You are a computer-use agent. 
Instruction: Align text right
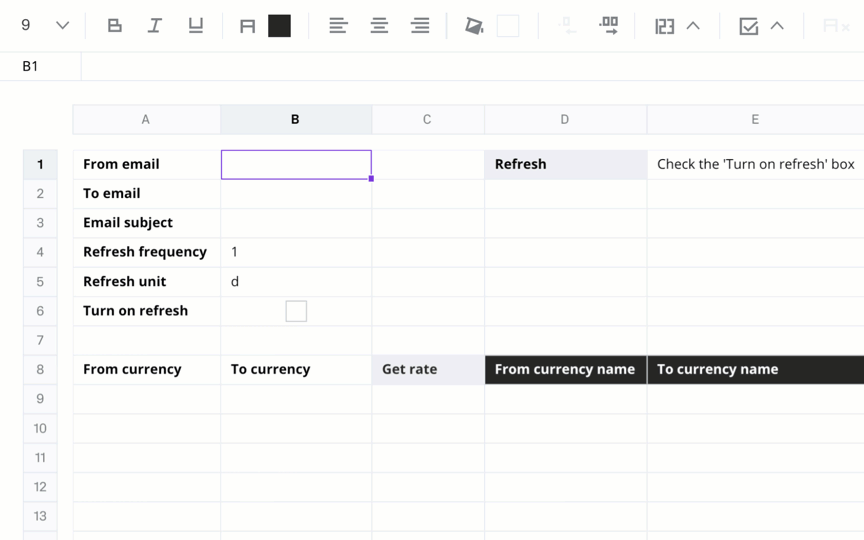pyautogui.click(x=420, y=25)
